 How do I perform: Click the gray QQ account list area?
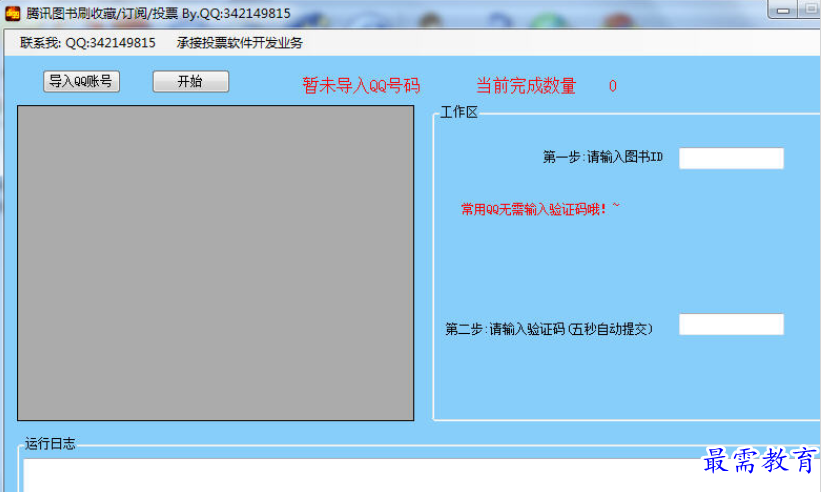tap(216, 263)
